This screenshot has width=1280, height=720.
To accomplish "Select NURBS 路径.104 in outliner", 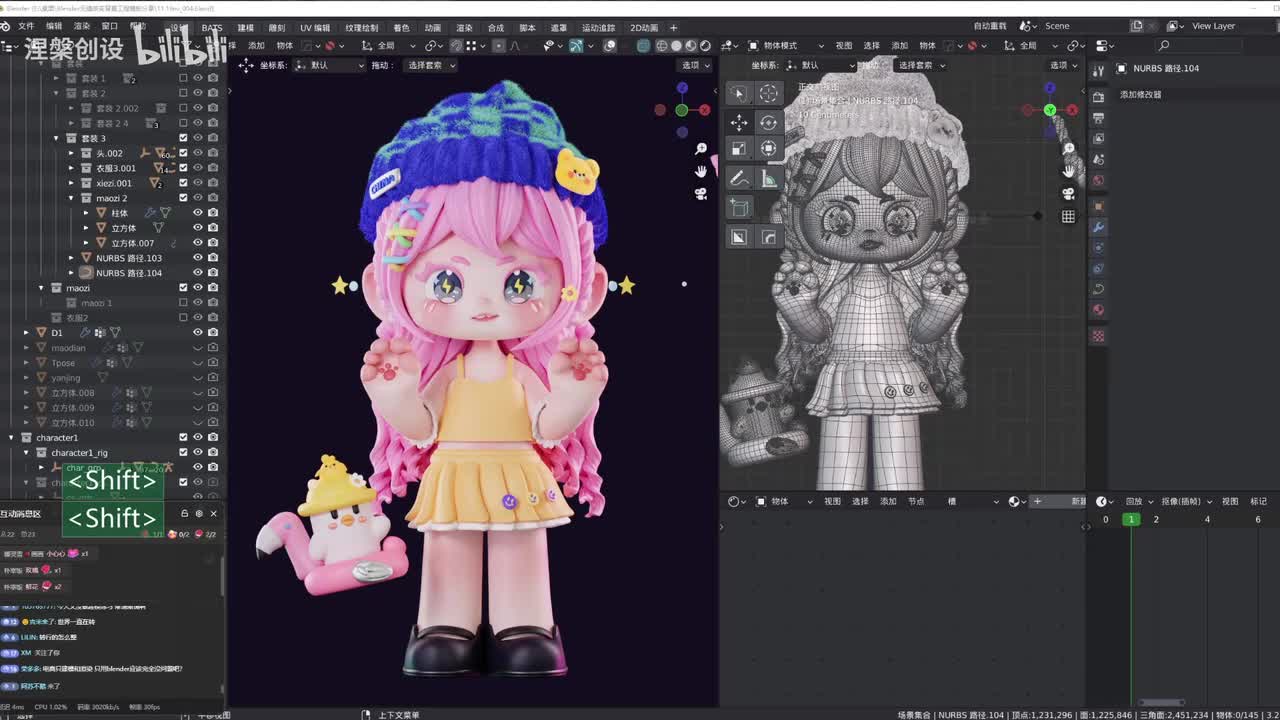I will 128,273.
